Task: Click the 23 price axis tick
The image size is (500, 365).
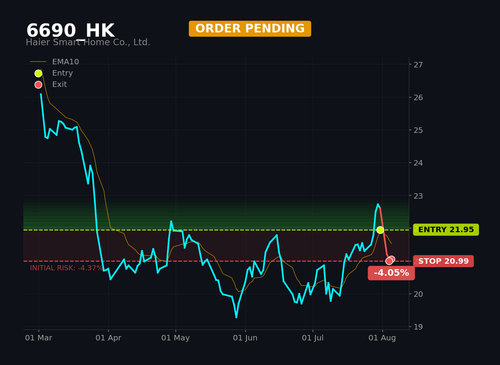Action: [418, 196]
